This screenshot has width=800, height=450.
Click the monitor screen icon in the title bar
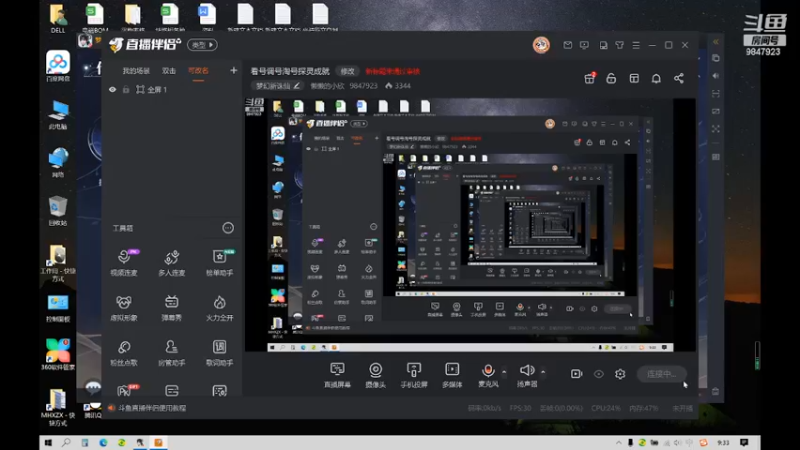coord(584,45)
